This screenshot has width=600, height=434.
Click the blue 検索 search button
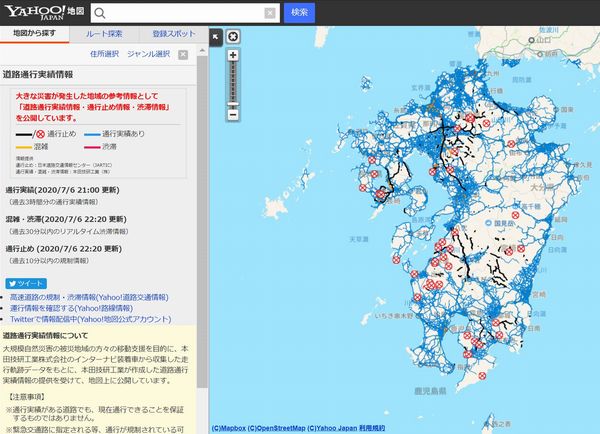click(x=299, y=13)
